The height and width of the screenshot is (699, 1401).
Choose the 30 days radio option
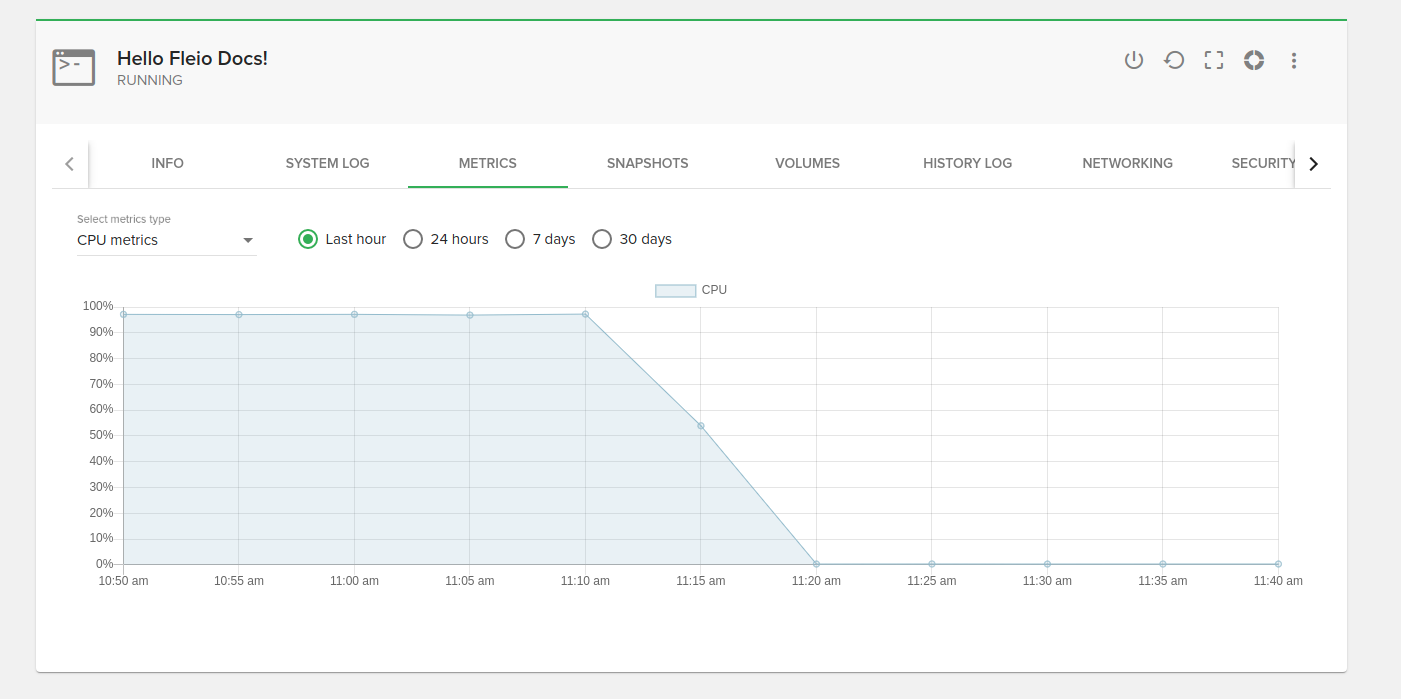point(602,239)
